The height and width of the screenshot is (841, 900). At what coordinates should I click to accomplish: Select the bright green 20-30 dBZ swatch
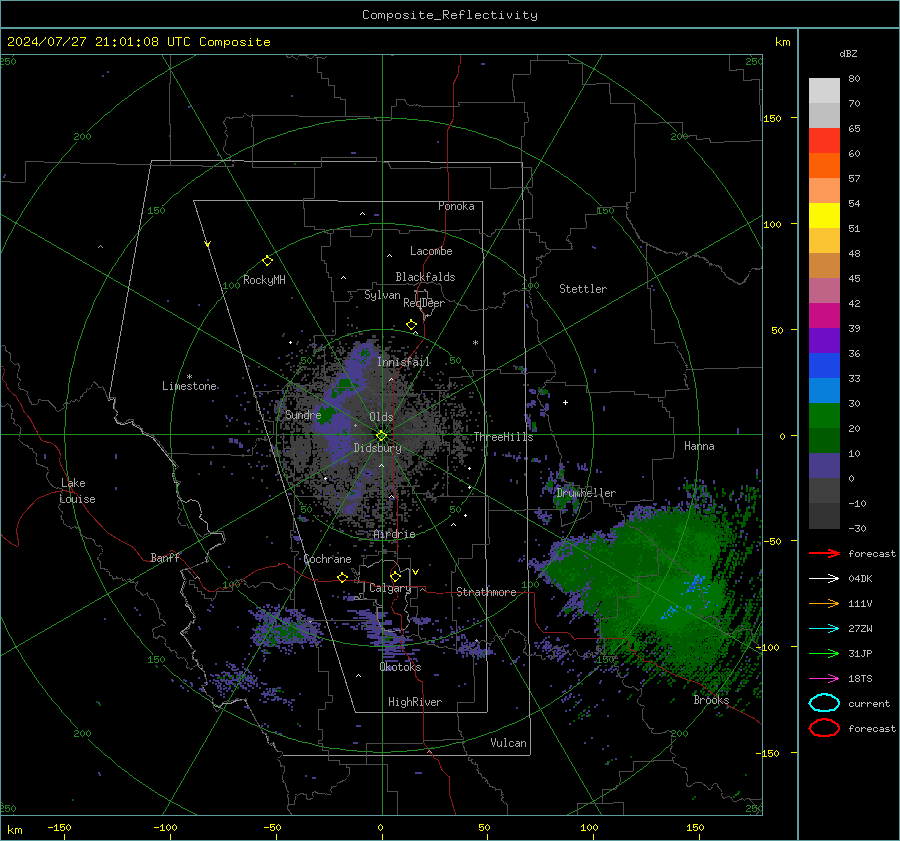(824, 416)
